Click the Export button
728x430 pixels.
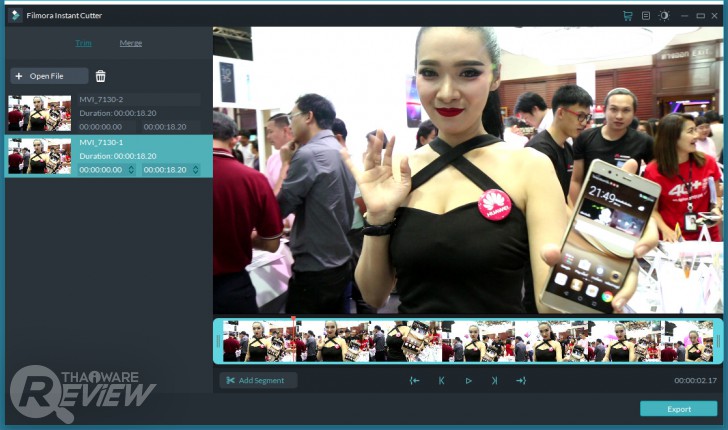pos(679,409)
